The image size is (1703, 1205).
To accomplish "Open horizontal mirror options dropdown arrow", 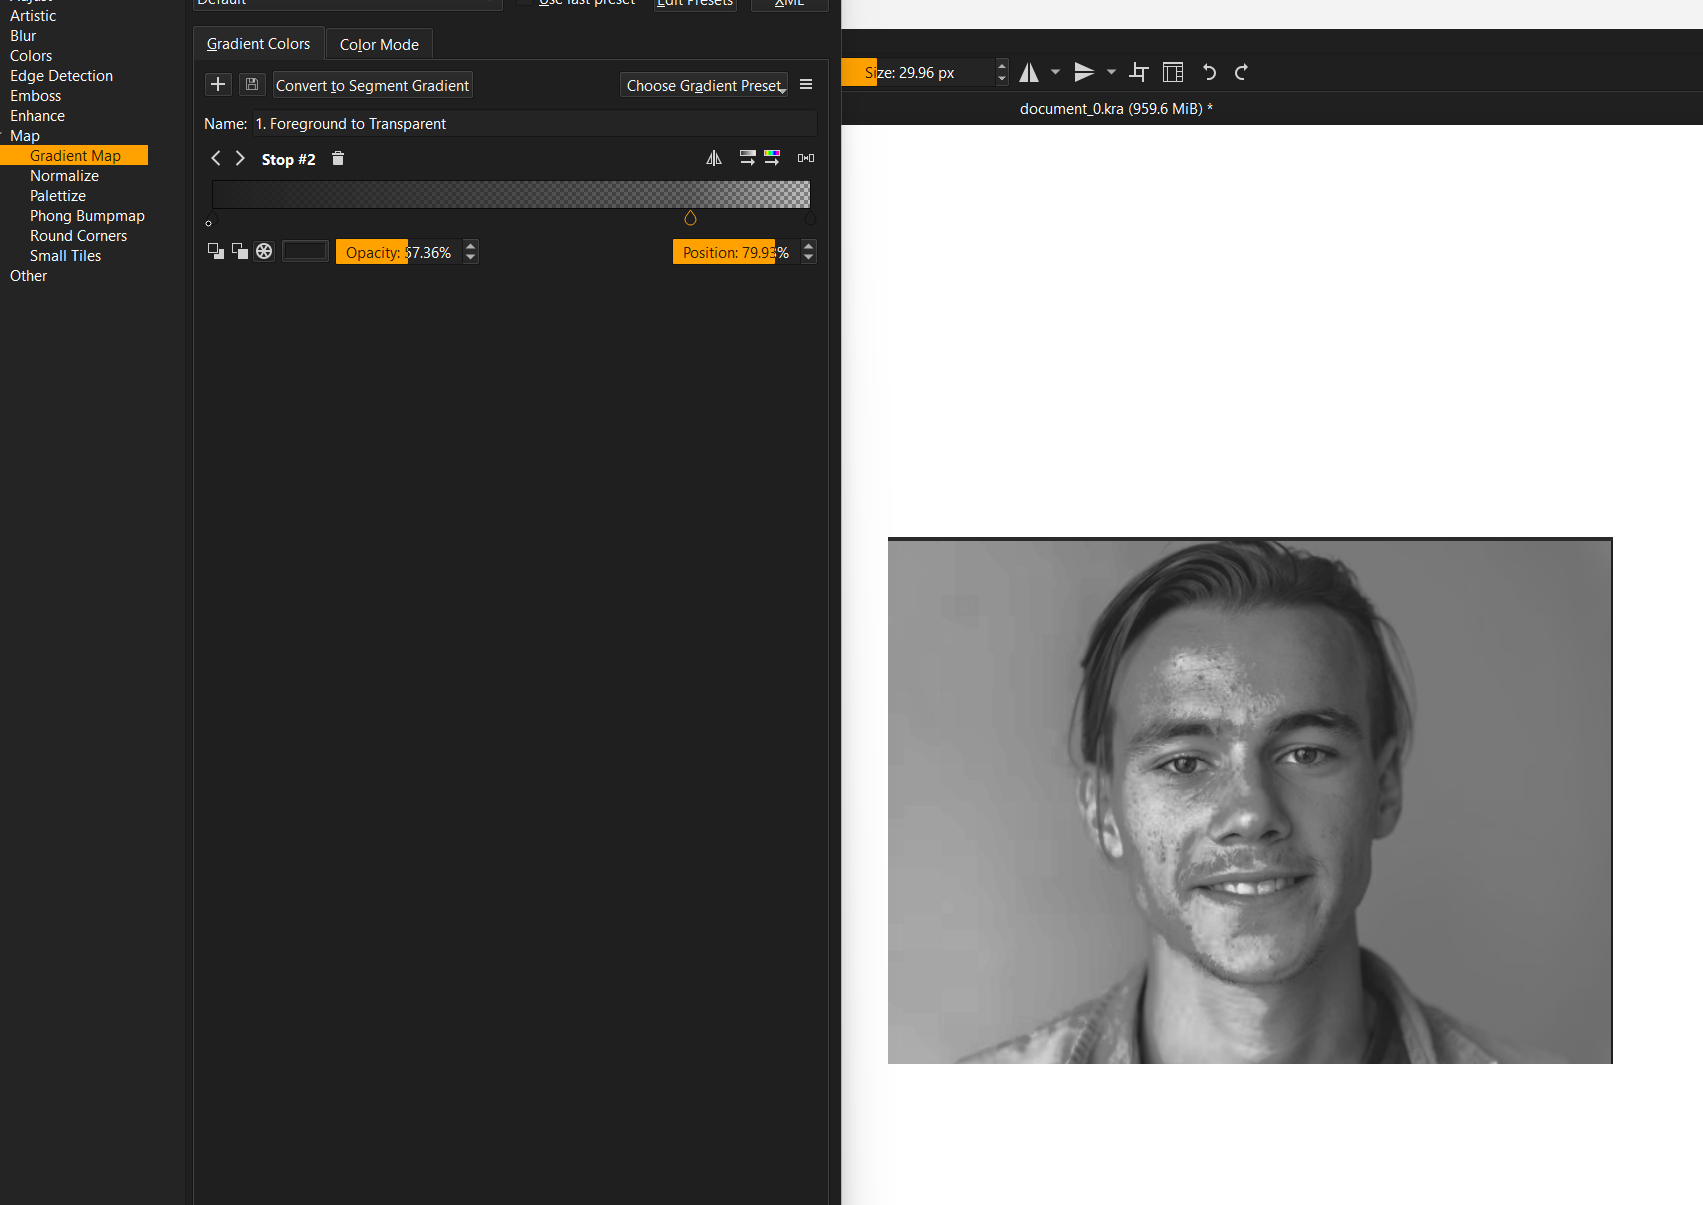I will pos(1055,72).
